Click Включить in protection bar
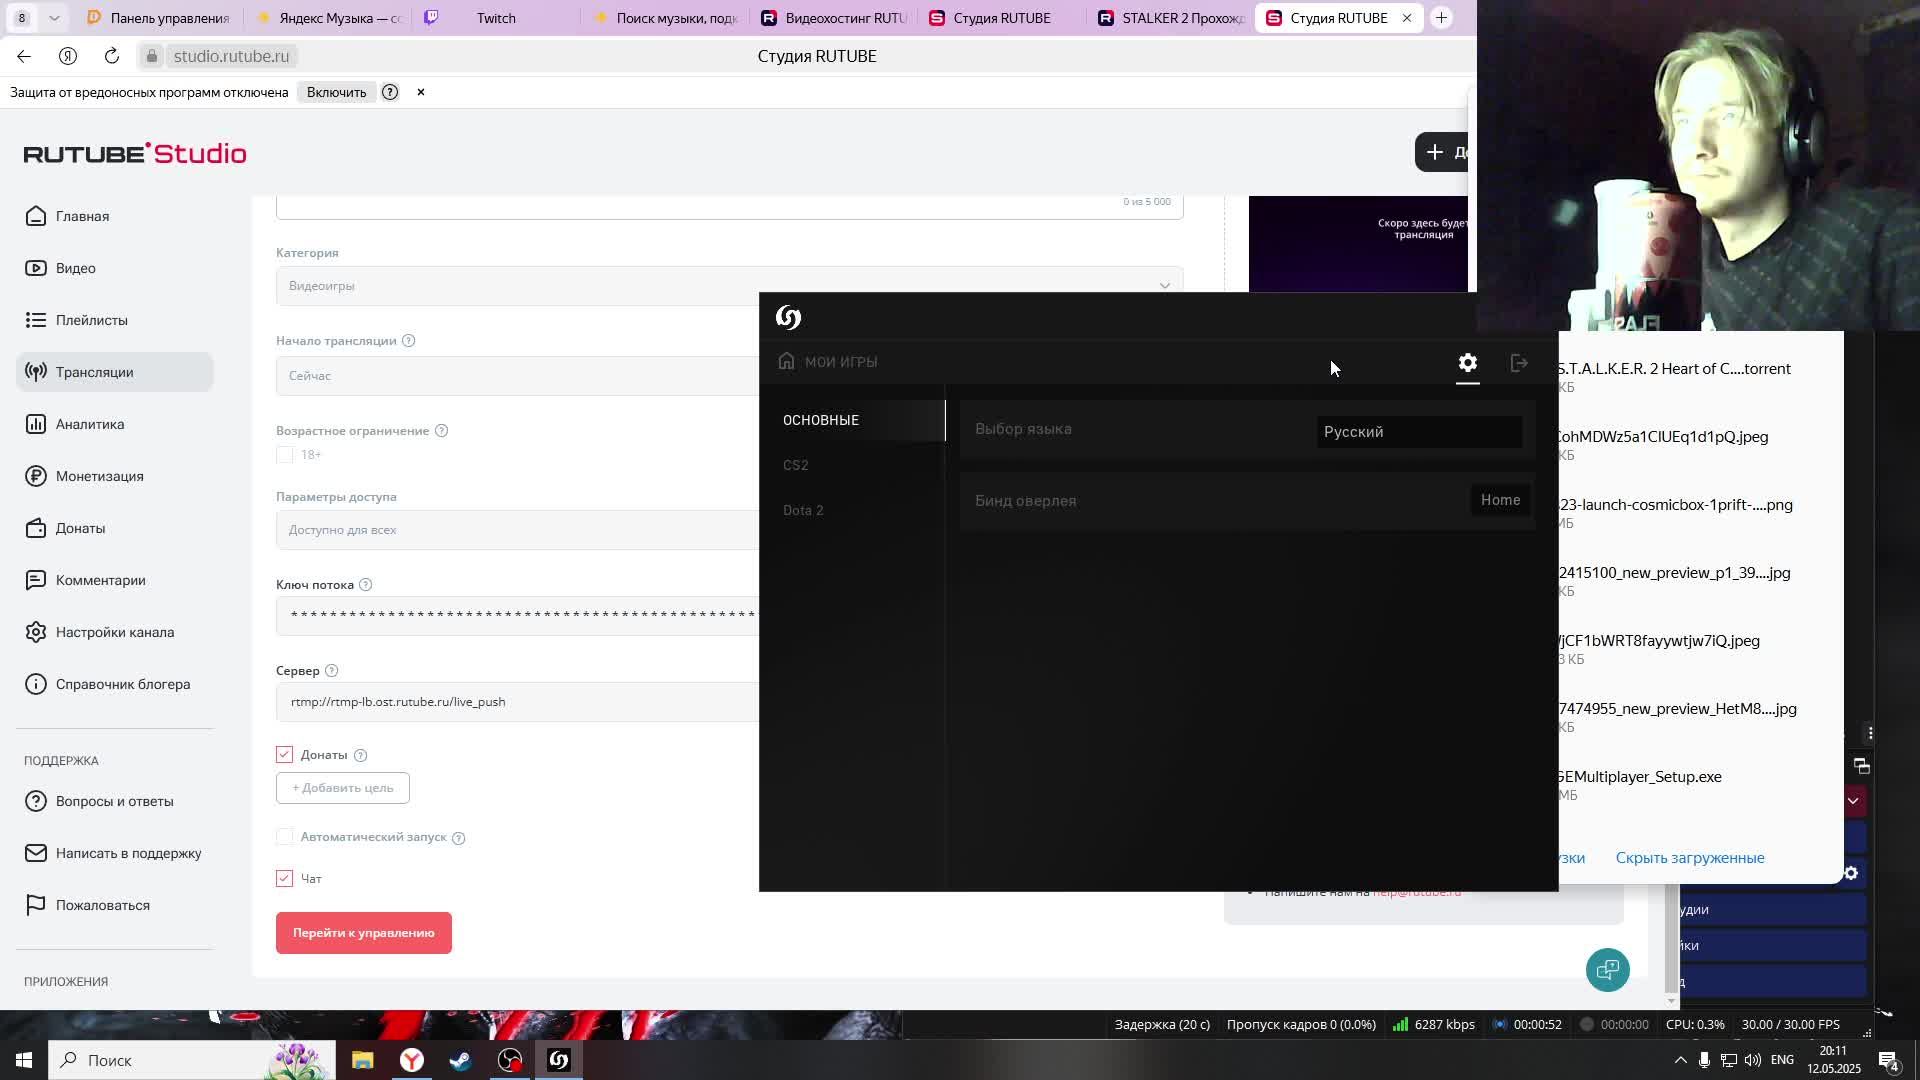 pos(336,92)
